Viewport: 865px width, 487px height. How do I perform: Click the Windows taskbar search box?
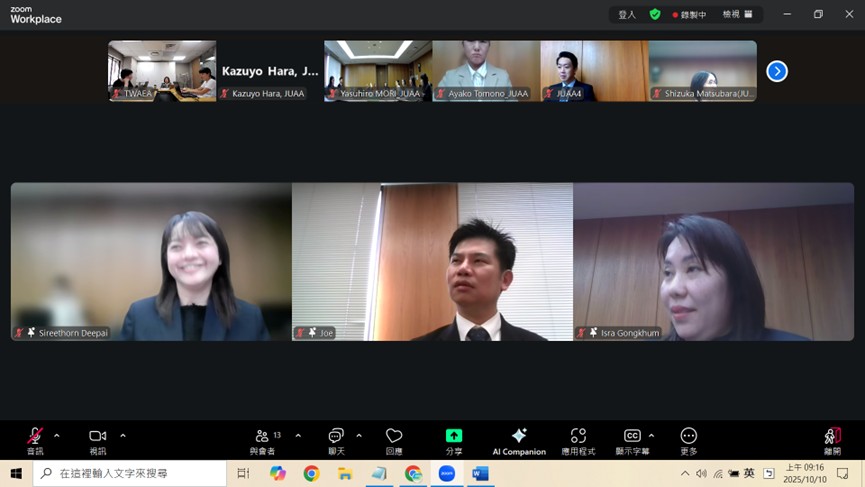point(130,473)
